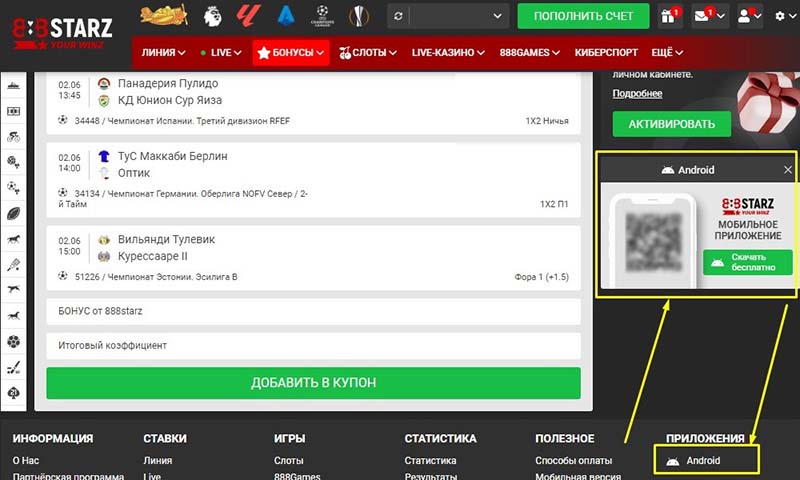
Task: Click the КД Юнион Сур Яиза team crest
Action: coord(104,100)
